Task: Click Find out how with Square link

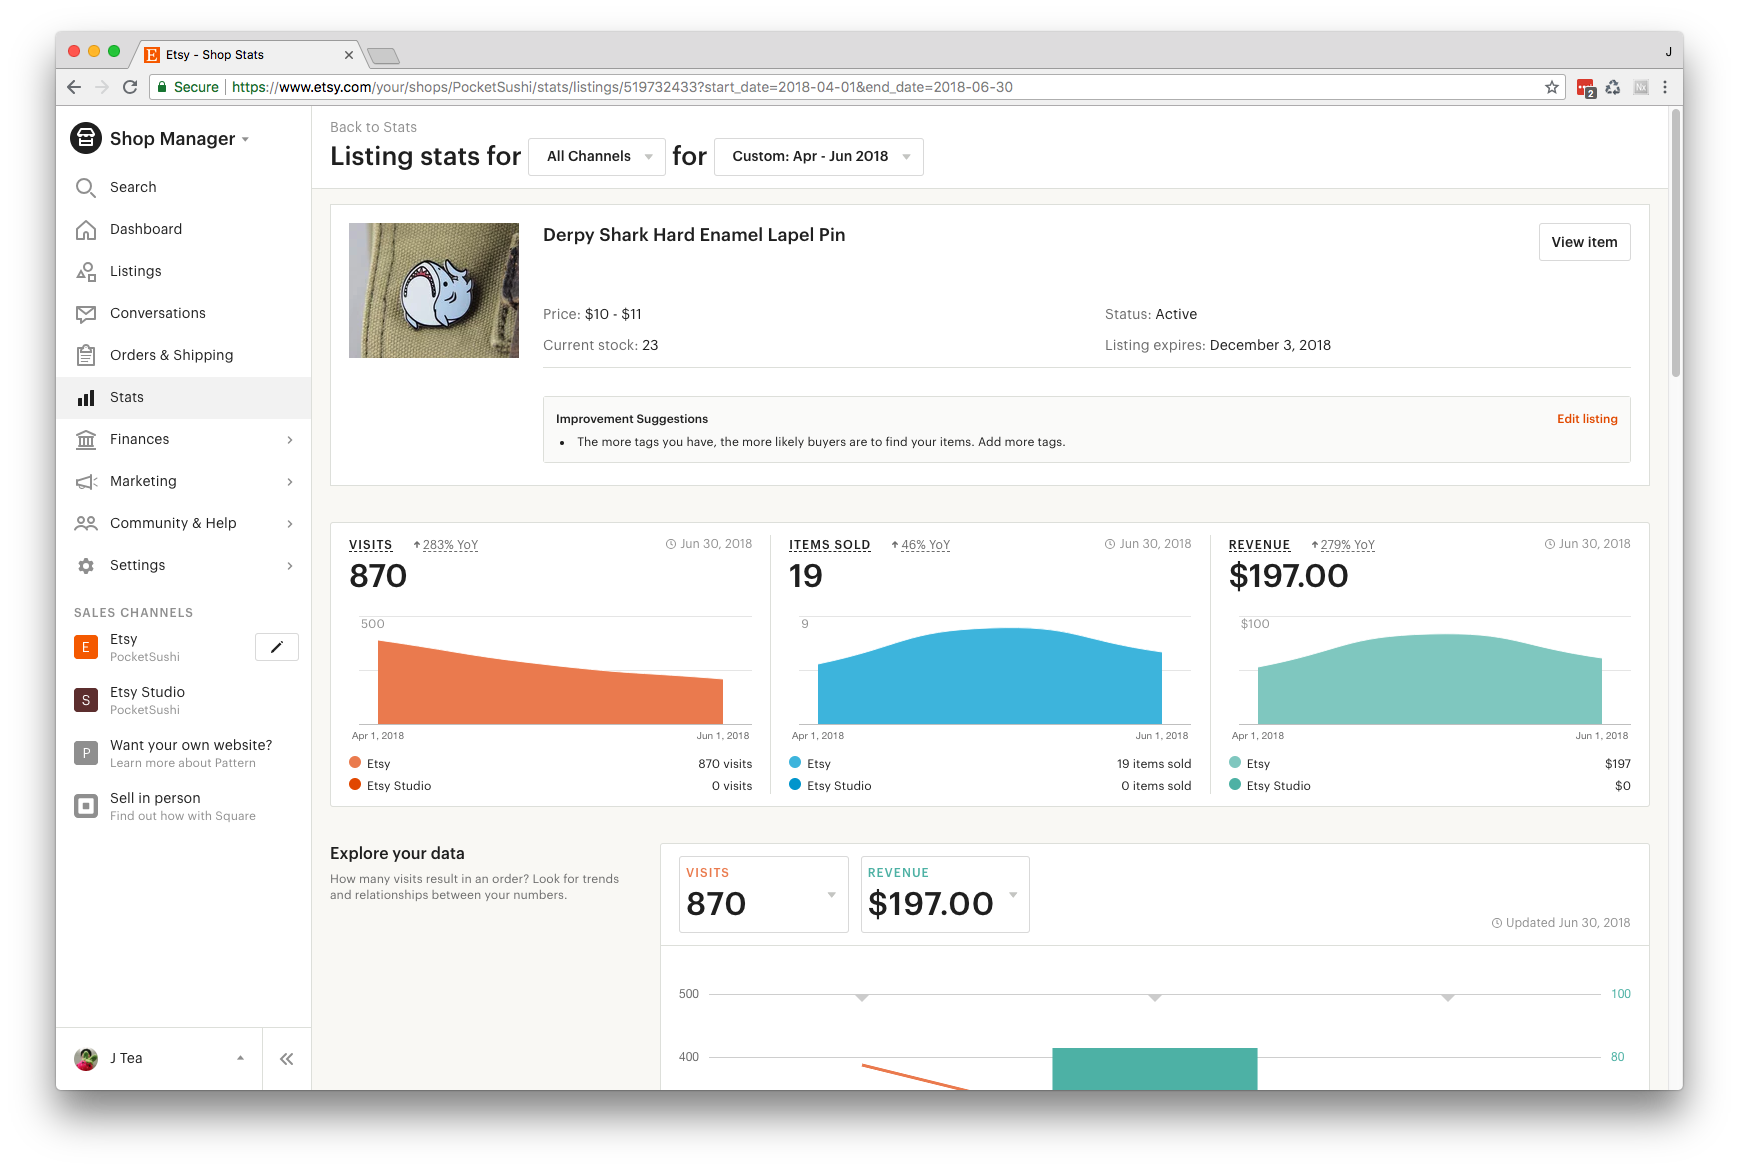Action: click(x=183, y=816)
